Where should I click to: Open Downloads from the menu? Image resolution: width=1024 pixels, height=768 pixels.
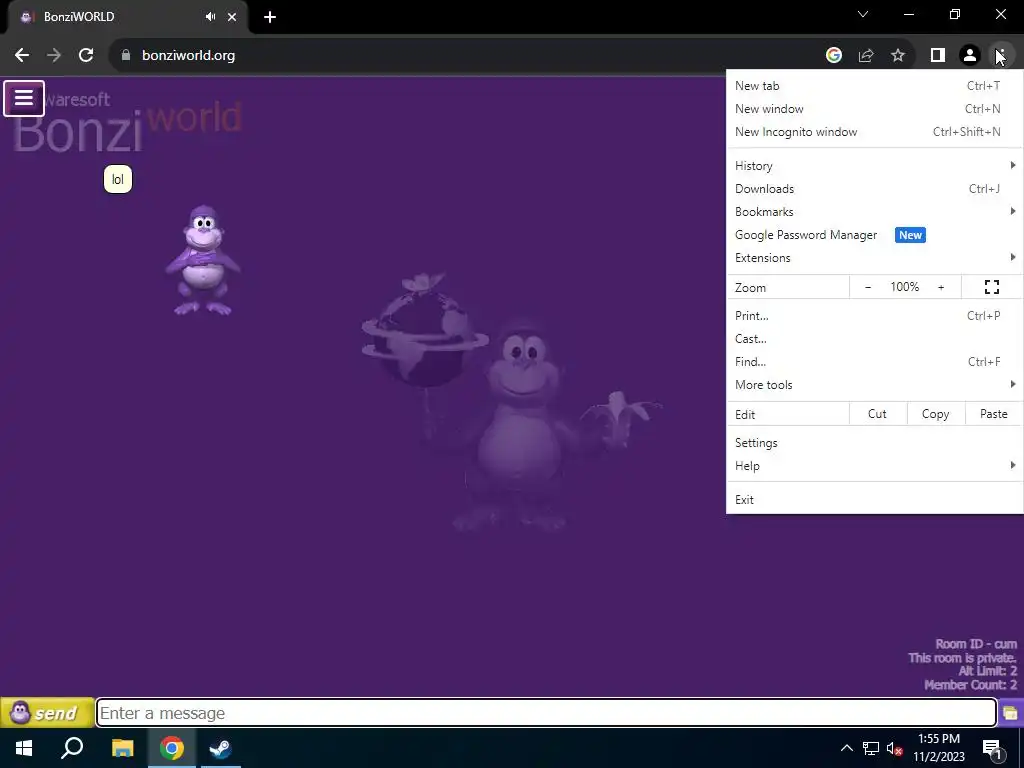[874, 189]
